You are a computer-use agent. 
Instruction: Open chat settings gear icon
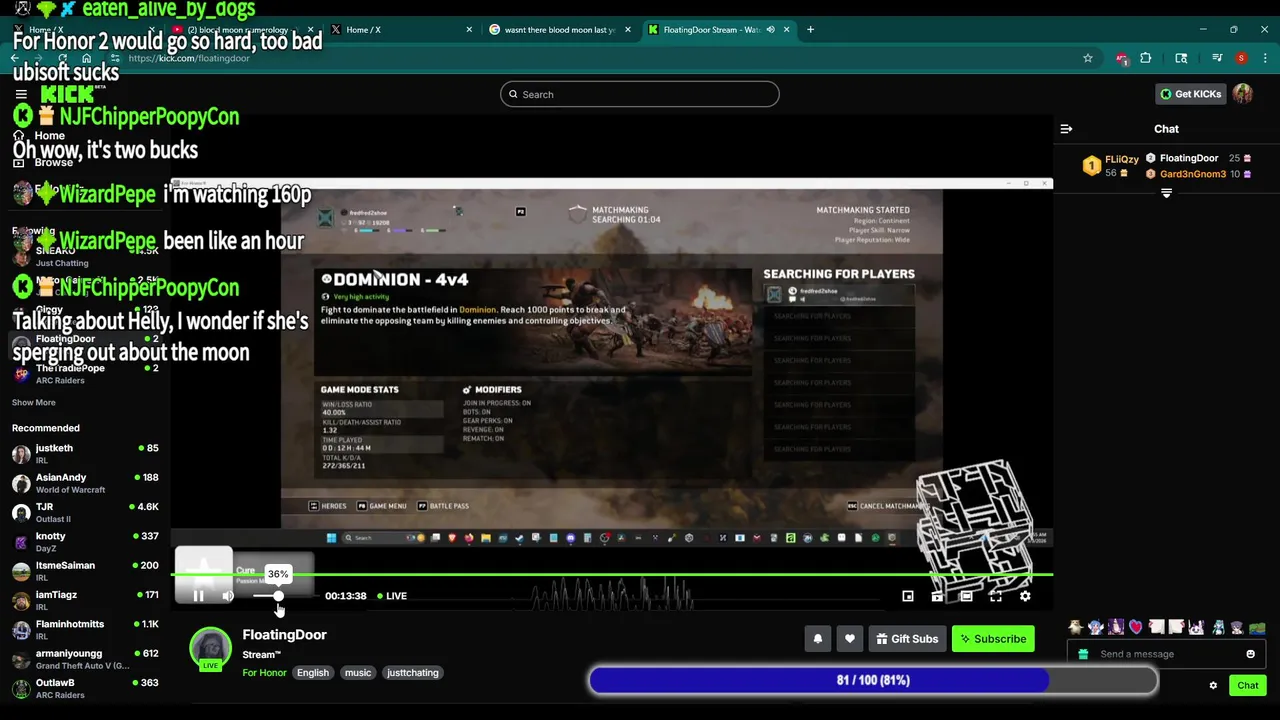click(1213, 686)
